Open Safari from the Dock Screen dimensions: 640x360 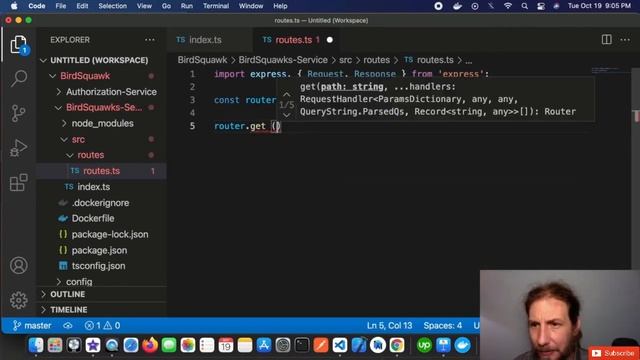pos(131,345)
